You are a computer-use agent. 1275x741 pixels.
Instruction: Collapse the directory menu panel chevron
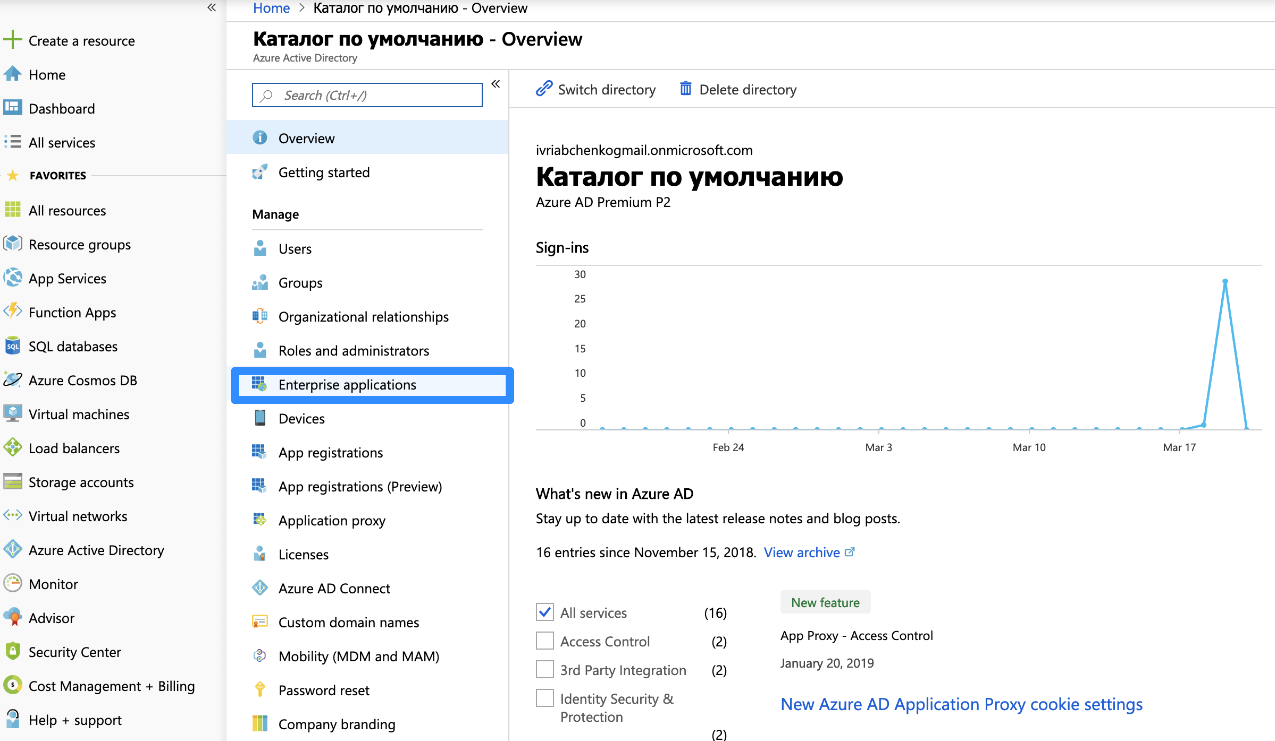click(495, 84)
